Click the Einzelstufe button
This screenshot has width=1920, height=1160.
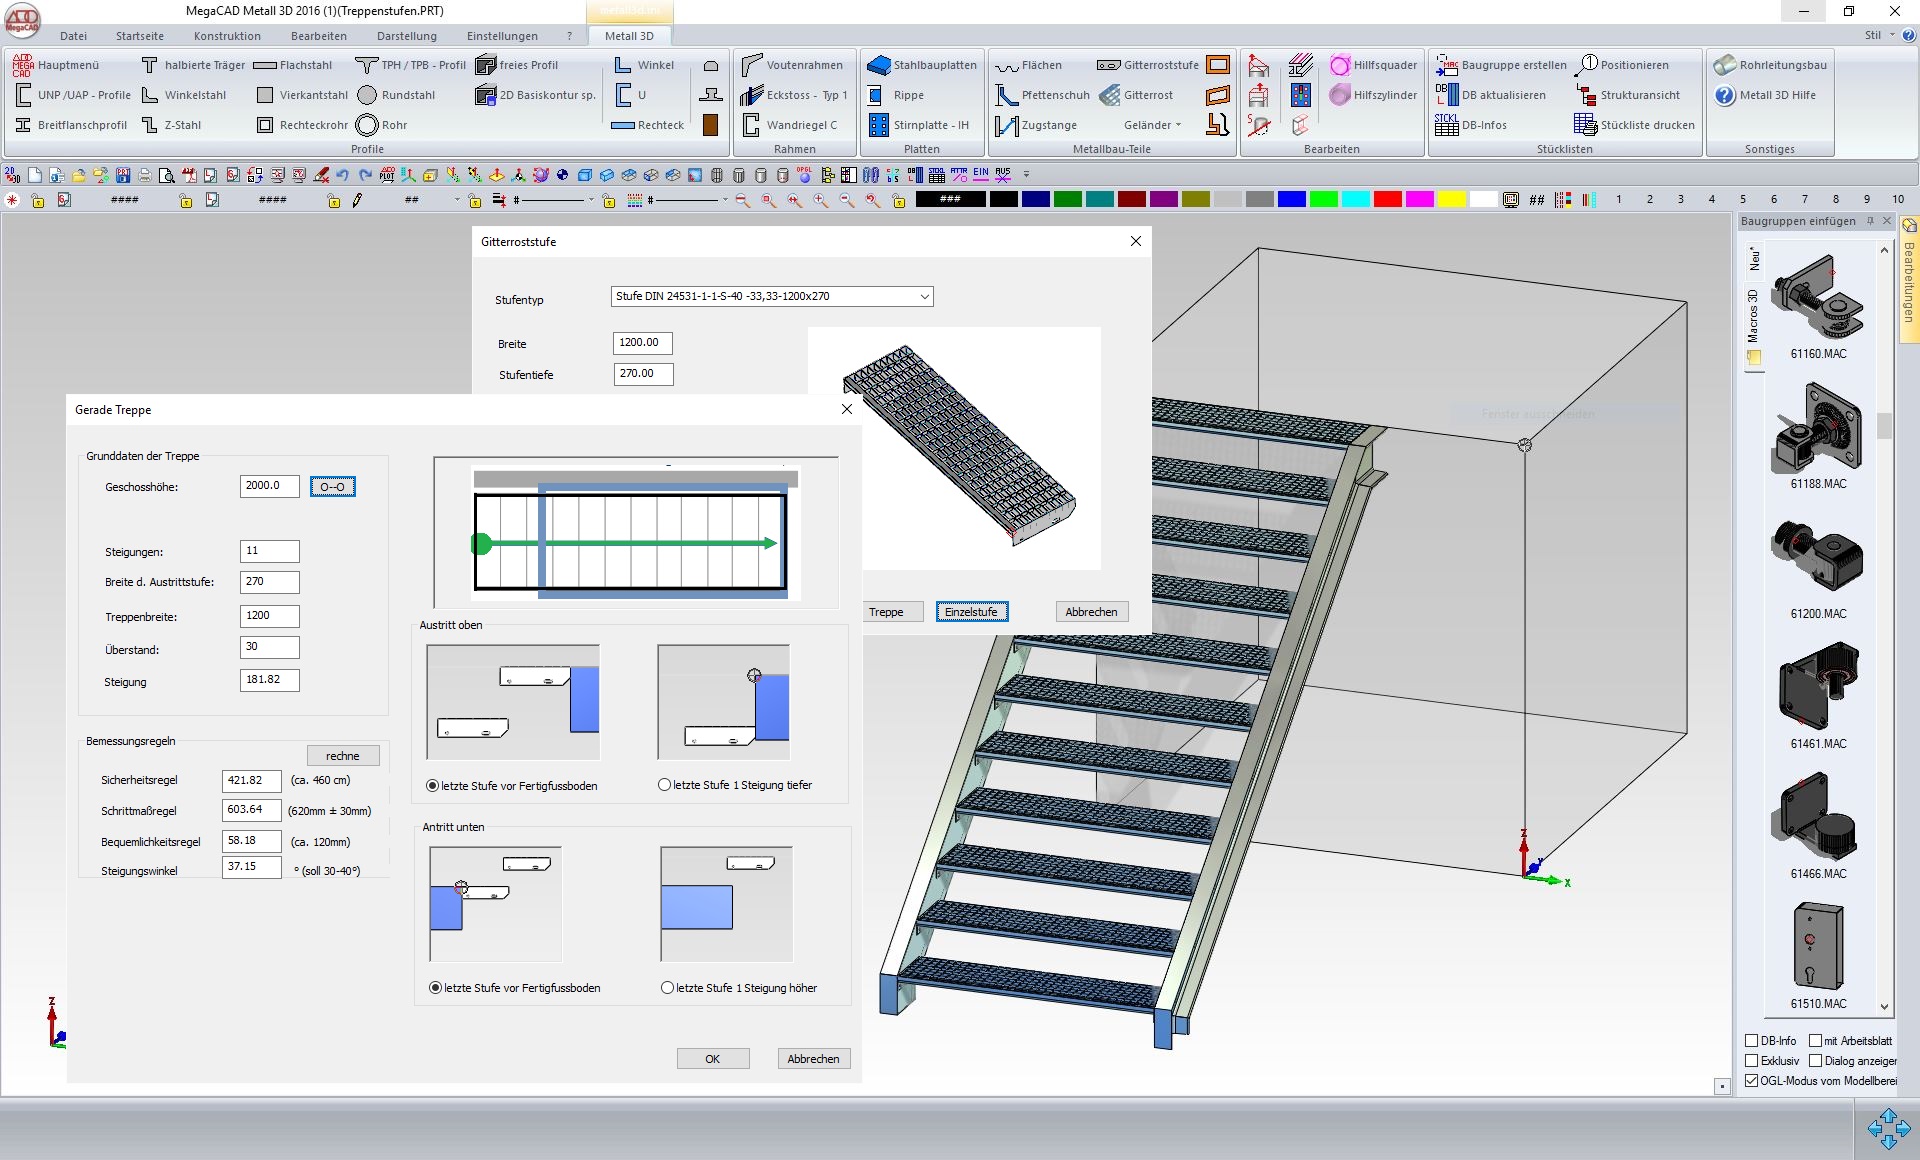coord(971,612)
